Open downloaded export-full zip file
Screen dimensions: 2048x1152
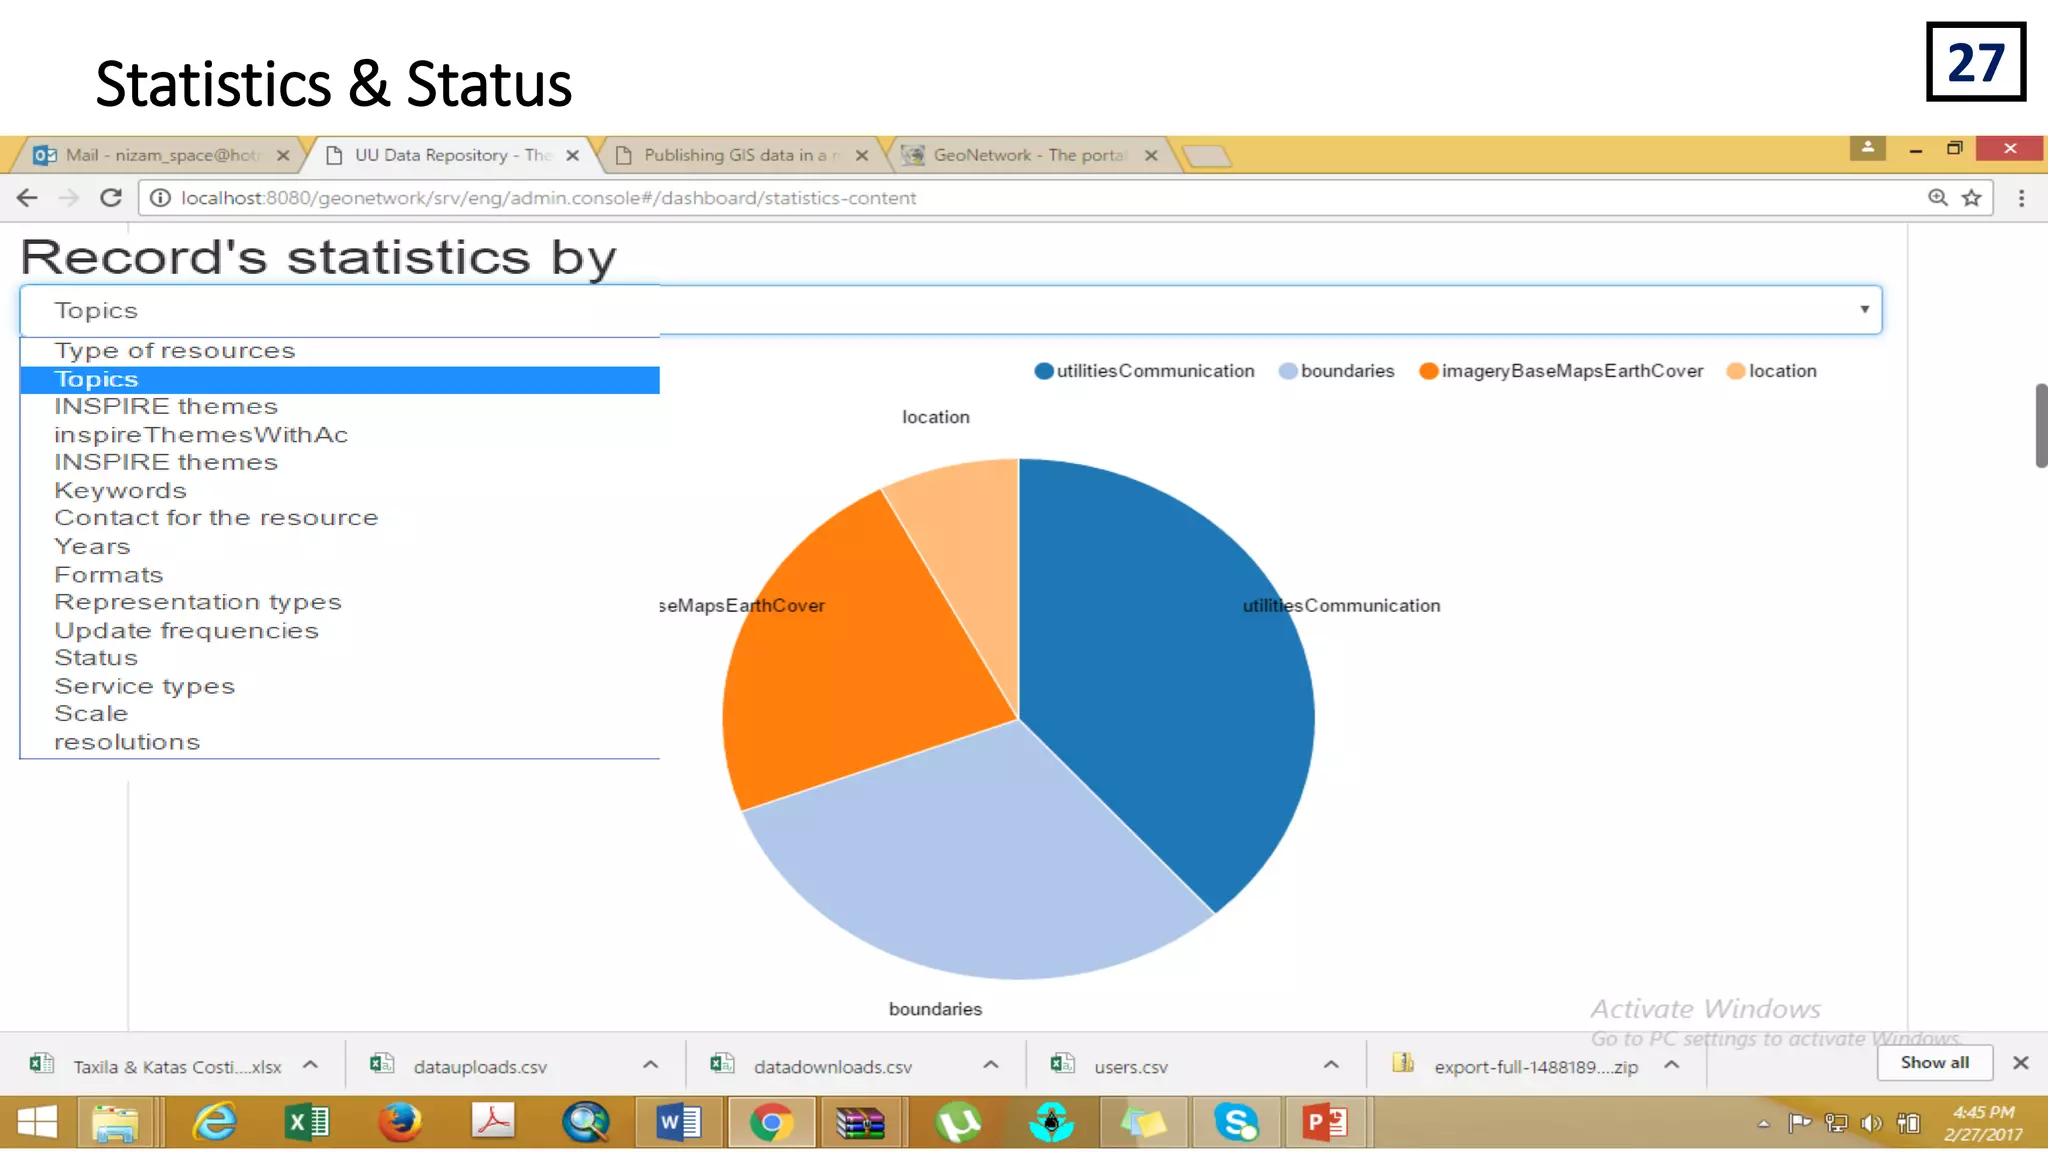pos(1516,1066)
